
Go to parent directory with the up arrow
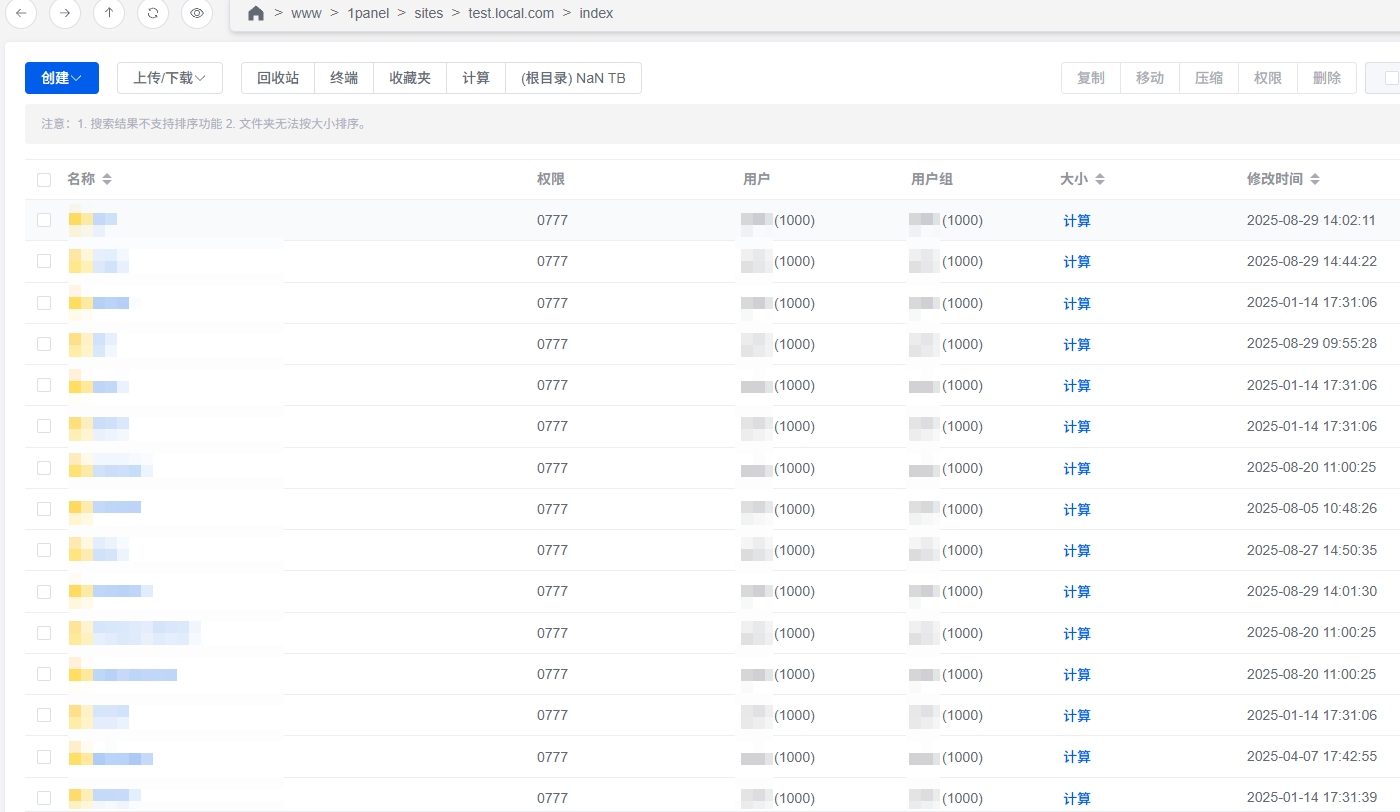(109, 13)
